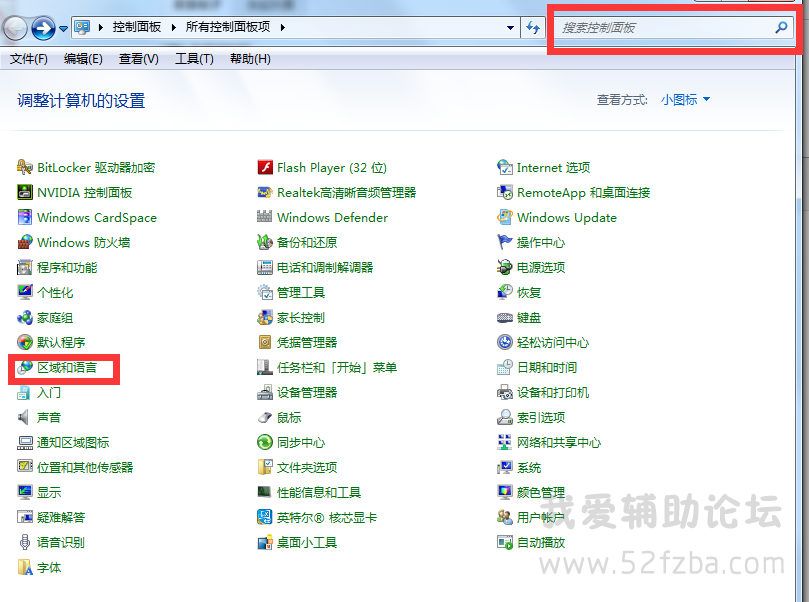Open the 家庭组 icon
This screenshot has width=809, height=602.
pos(24,317)
